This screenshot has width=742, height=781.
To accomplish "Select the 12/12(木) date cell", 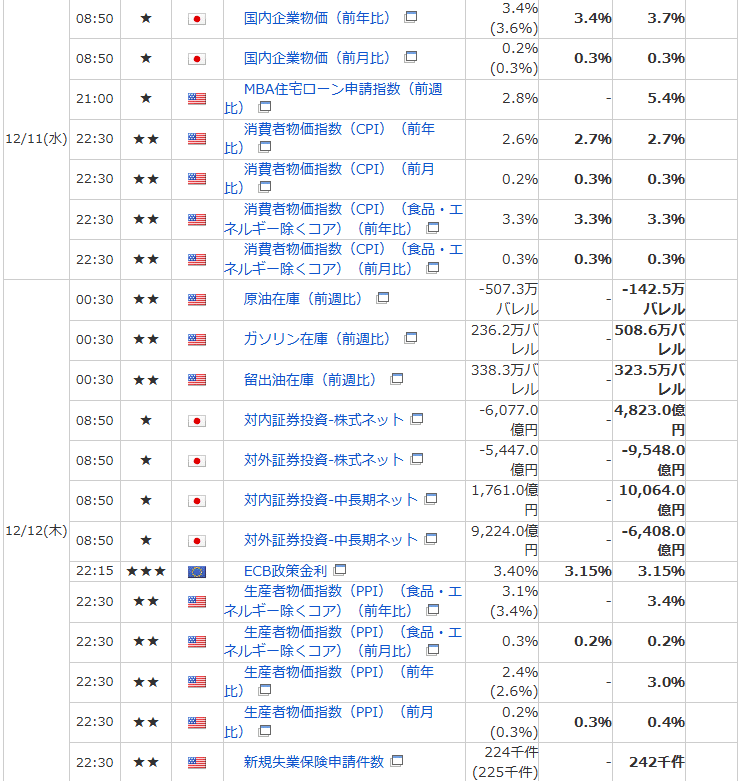I will click(x=36, y=530).
